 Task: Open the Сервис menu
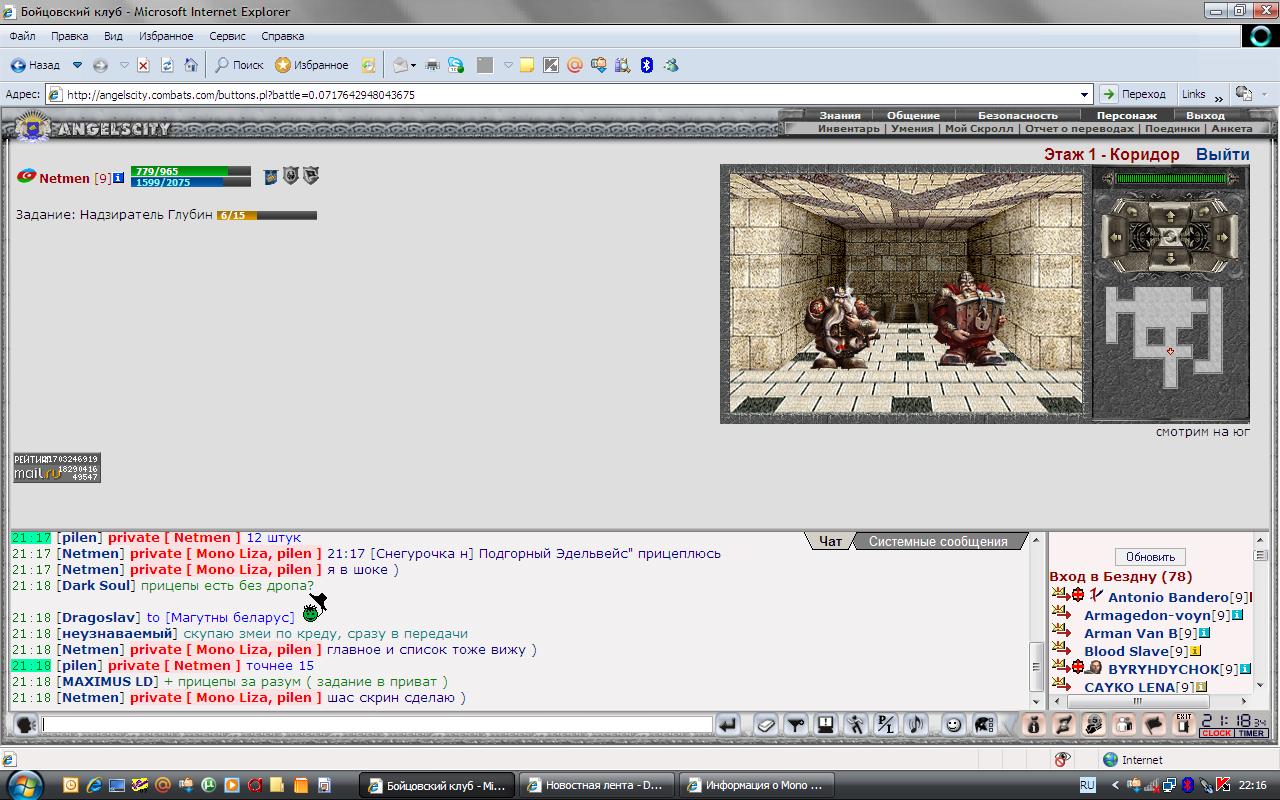click(227, 36)
